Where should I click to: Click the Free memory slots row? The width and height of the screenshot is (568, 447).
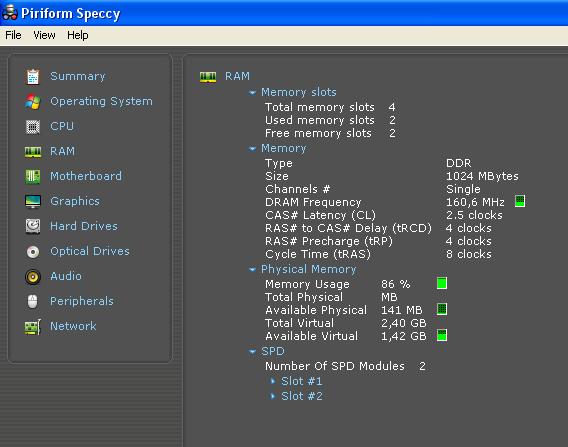coord(330,133)
